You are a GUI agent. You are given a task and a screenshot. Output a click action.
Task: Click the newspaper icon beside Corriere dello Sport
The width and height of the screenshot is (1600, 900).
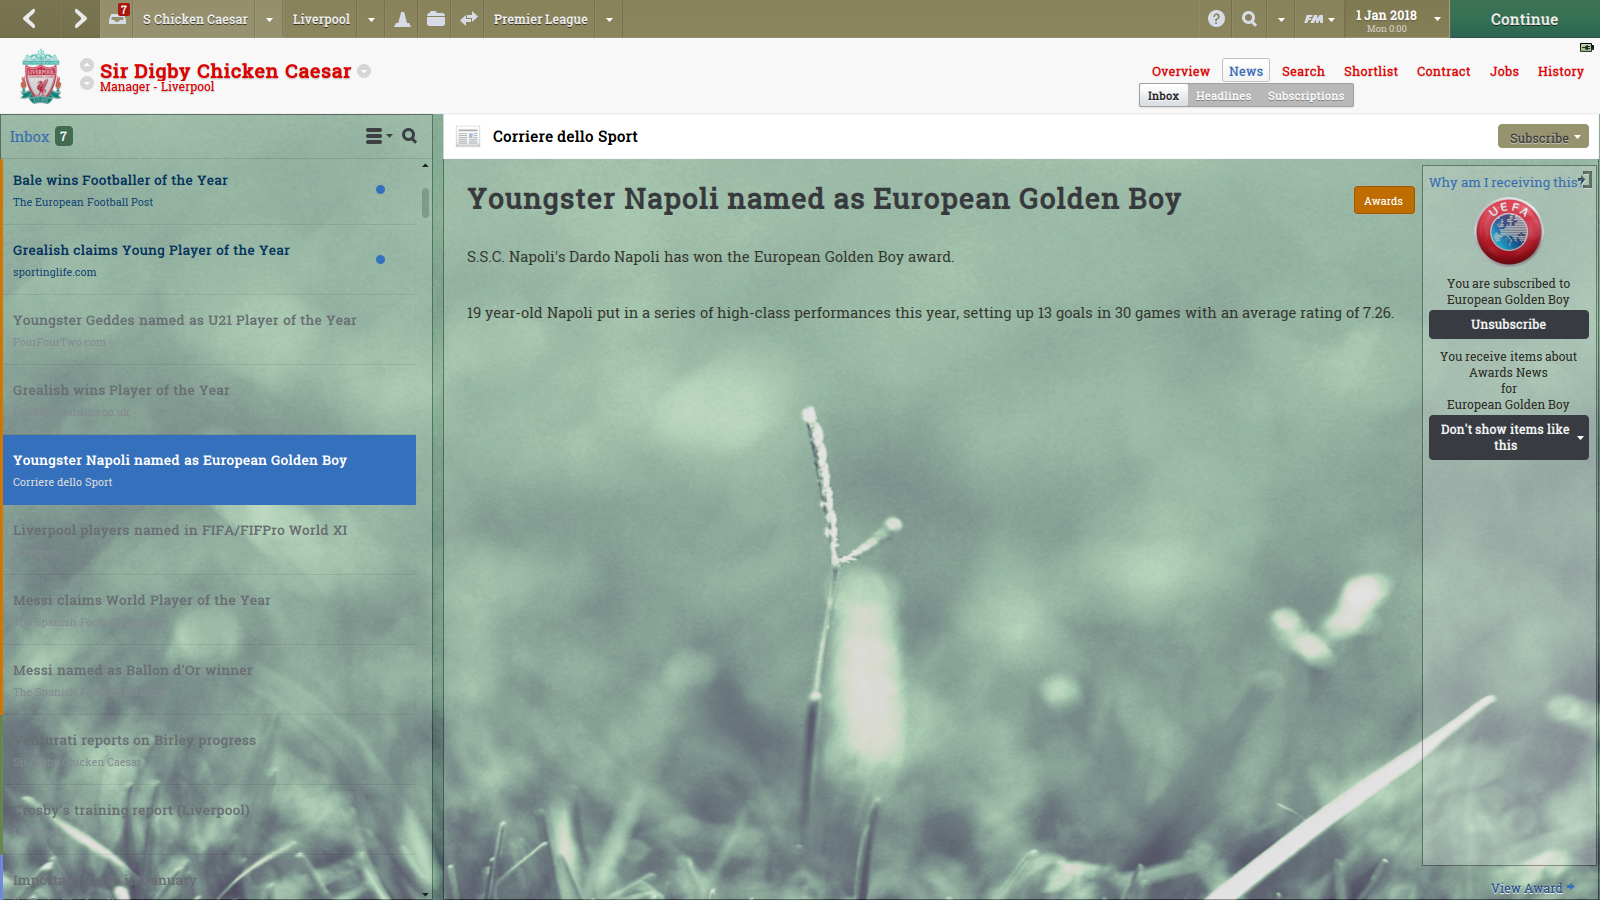[x=468, y=137]
